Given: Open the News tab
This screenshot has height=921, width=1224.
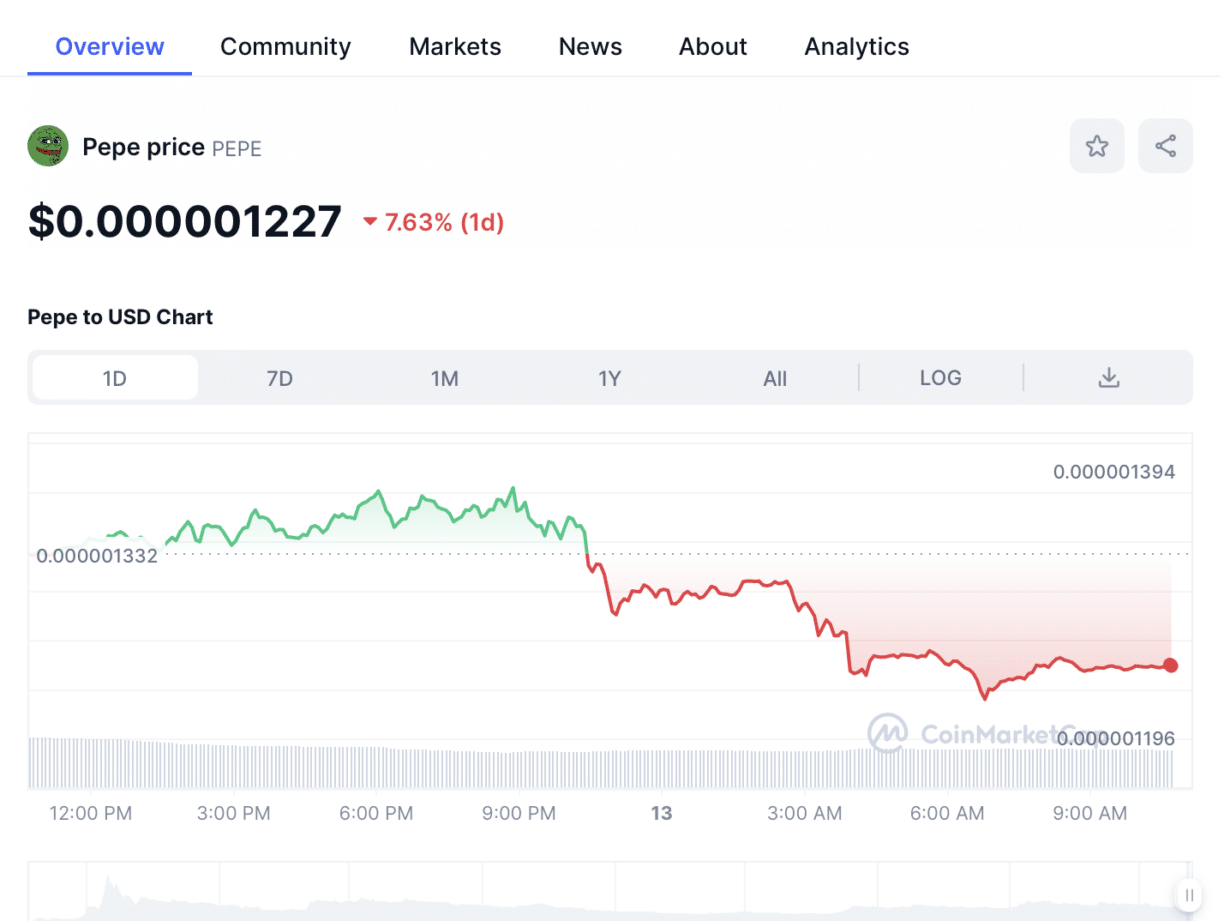Looking at the screenshot, I should click(x=590, y=47).
